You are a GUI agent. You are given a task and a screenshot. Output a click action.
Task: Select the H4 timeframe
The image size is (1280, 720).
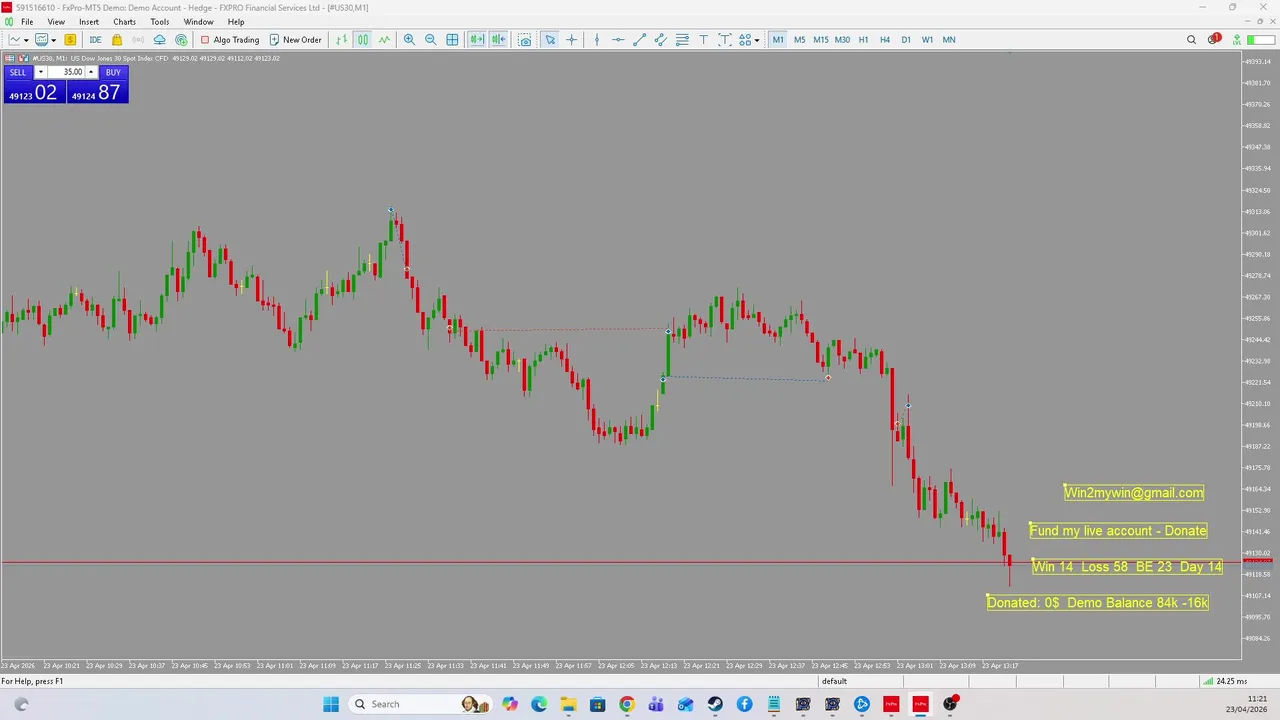884,40
